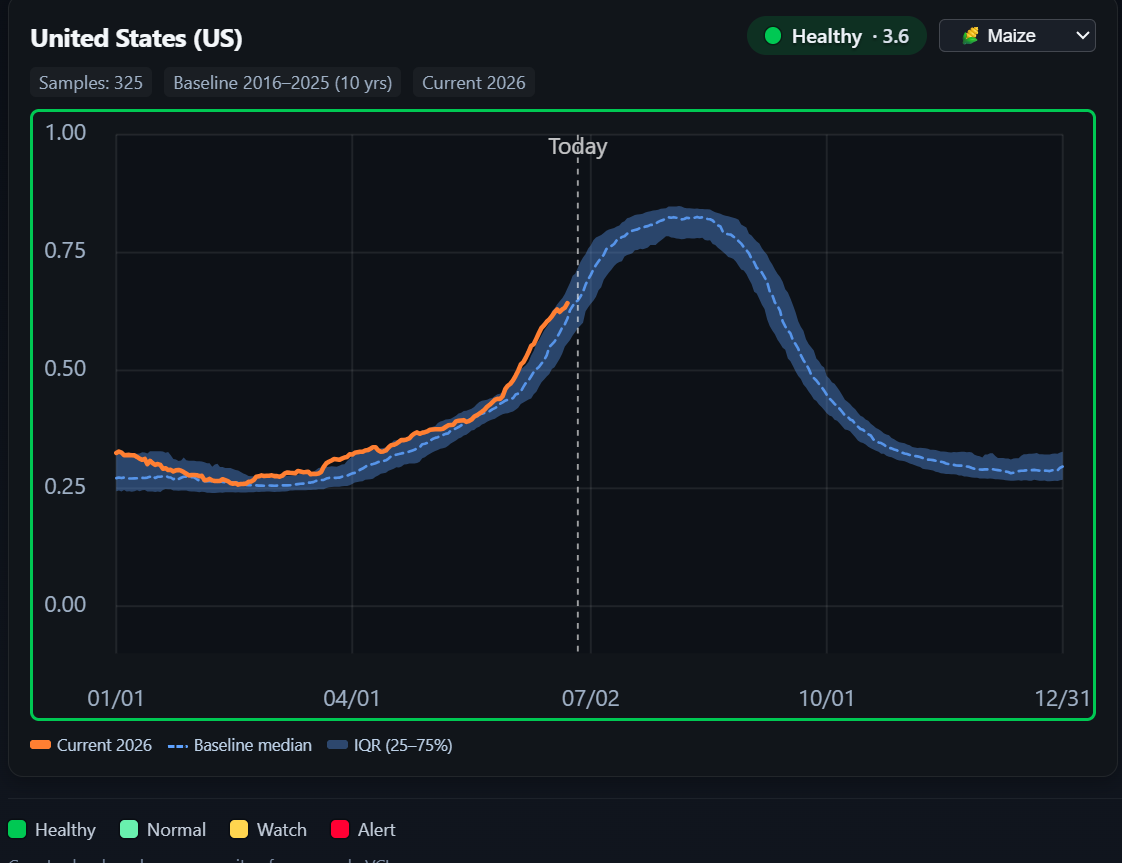
Task: Click the mint Normal legend square
Action: point(129,829)
